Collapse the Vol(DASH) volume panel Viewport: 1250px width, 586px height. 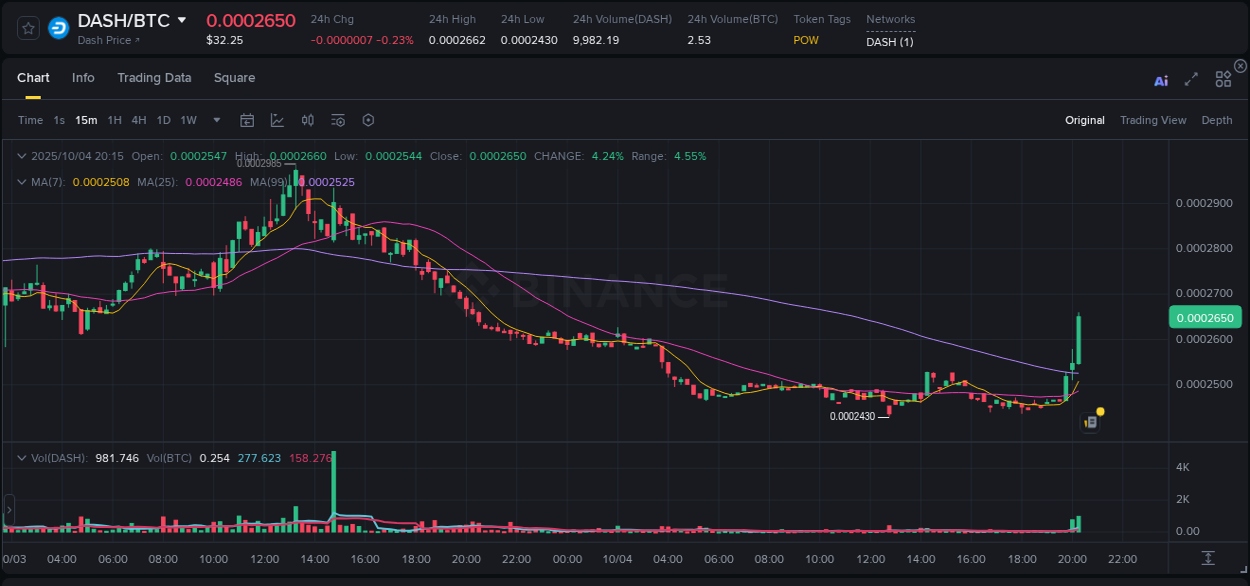pos(20,457)
